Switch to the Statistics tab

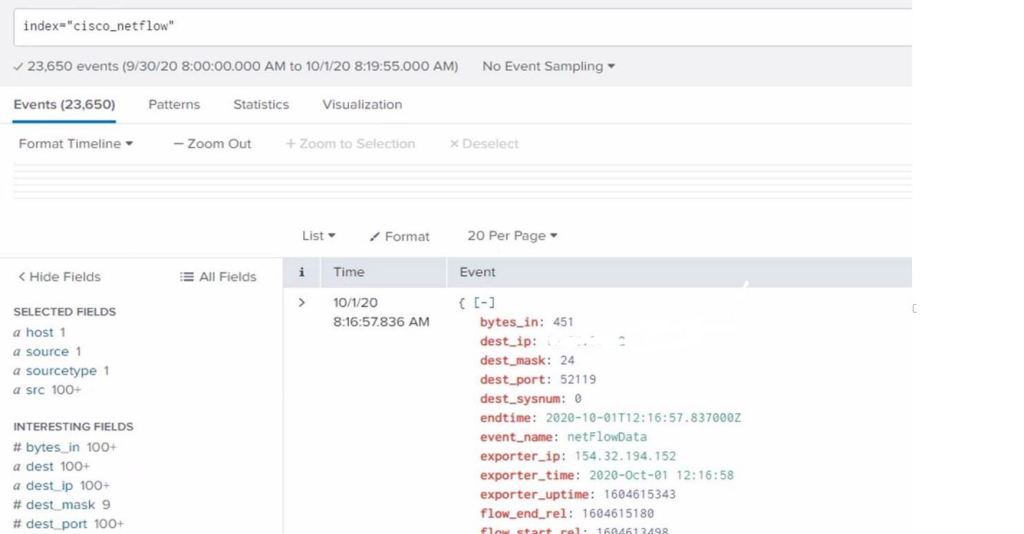(261, 105)
